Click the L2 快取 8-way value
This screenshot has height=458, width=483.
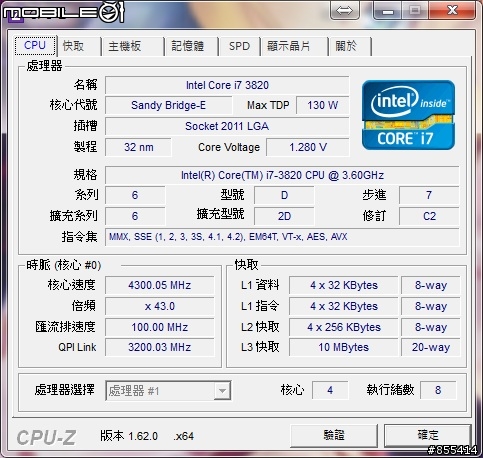pos(431,327)
